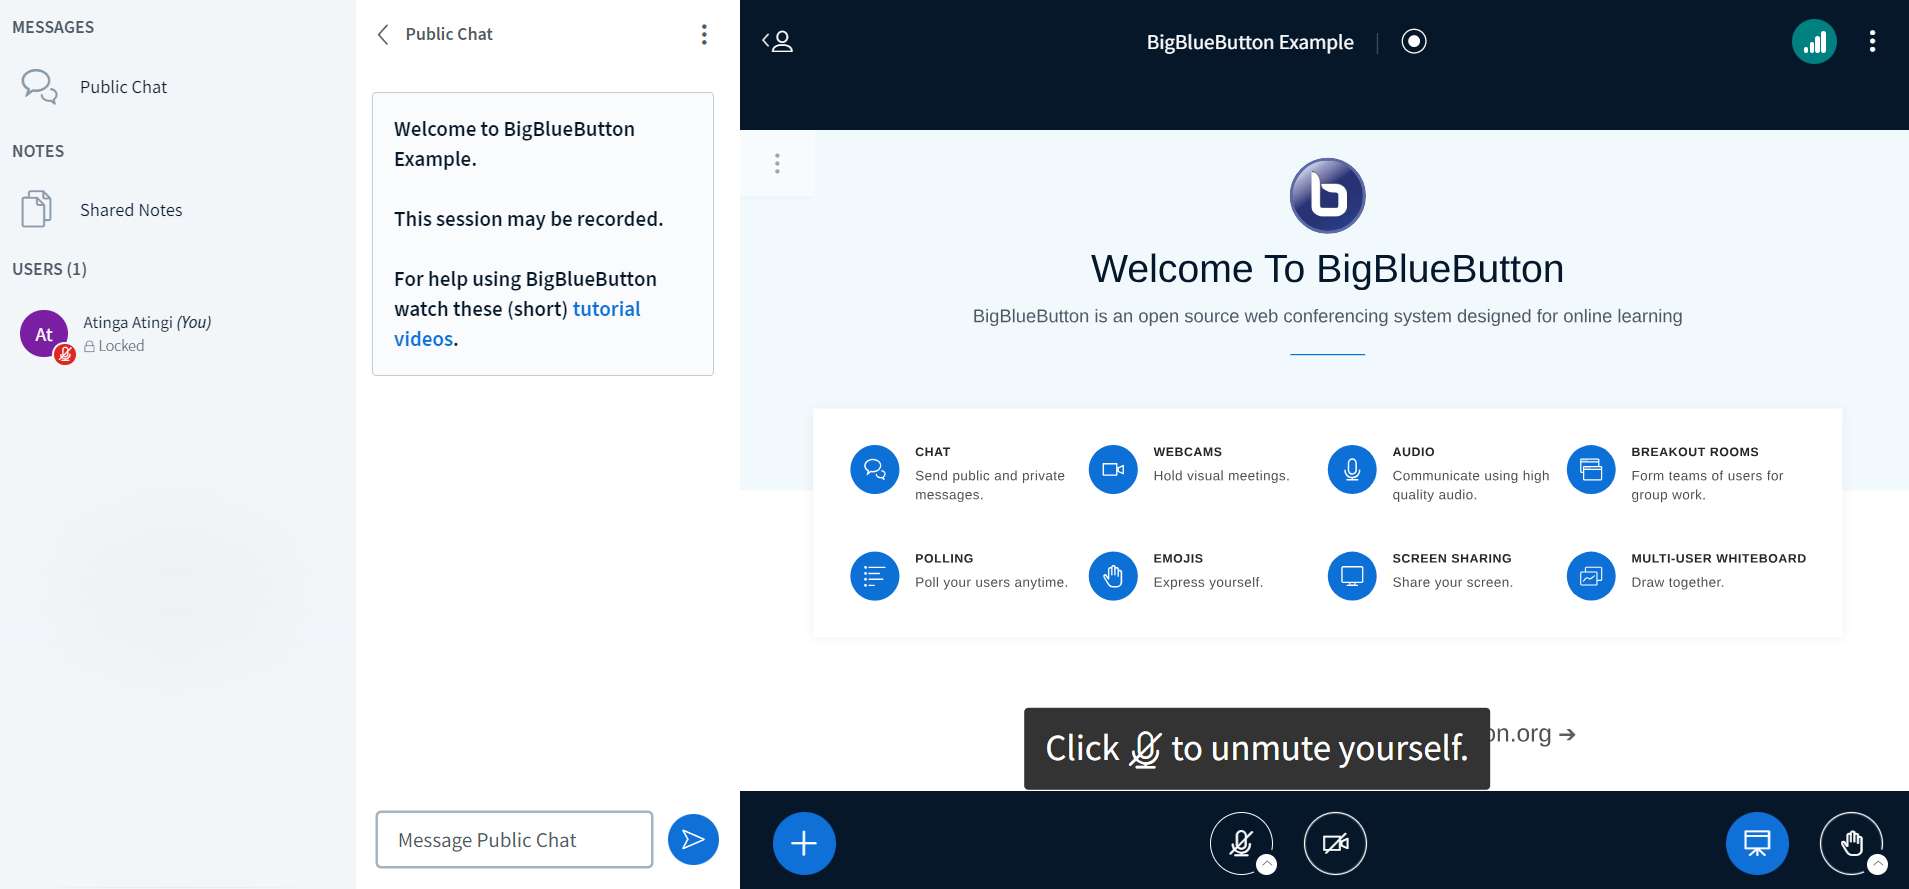Click the Screen Sharing feature icon
Screen dimensions: 1909x889
(x=1352, y=577)
